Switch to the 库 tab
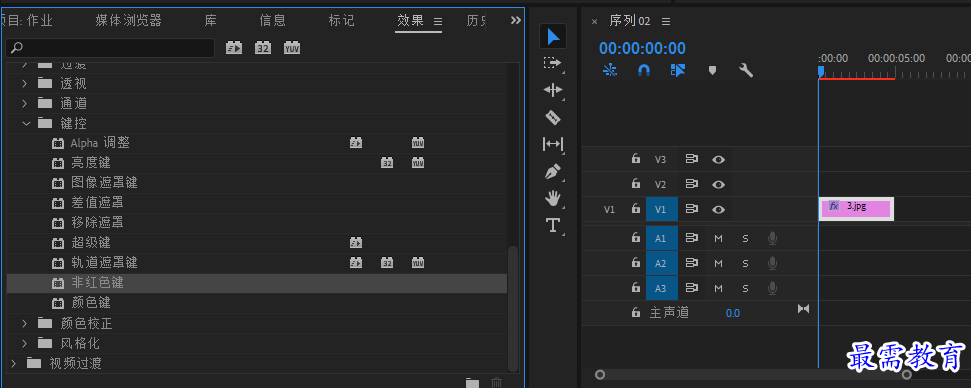This screenshot has width=971, height=388. click(x=211, y=20)
